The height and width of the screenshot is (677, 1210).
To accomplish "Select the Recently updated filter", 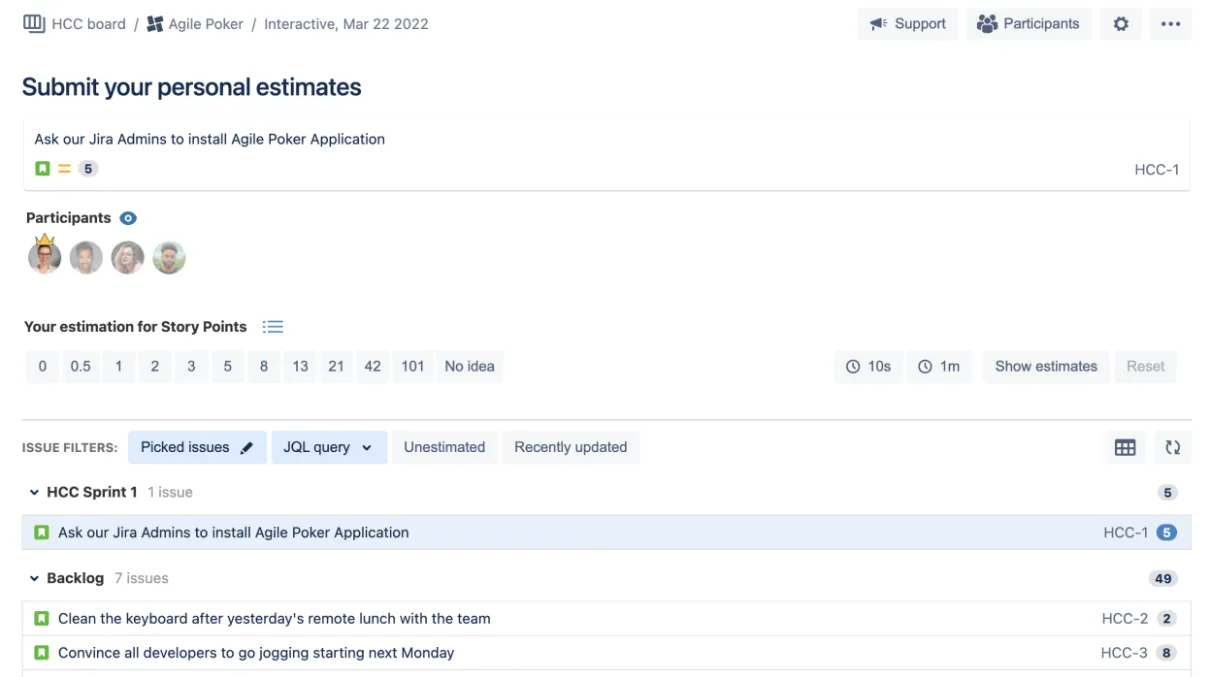I will click(571, 447).
